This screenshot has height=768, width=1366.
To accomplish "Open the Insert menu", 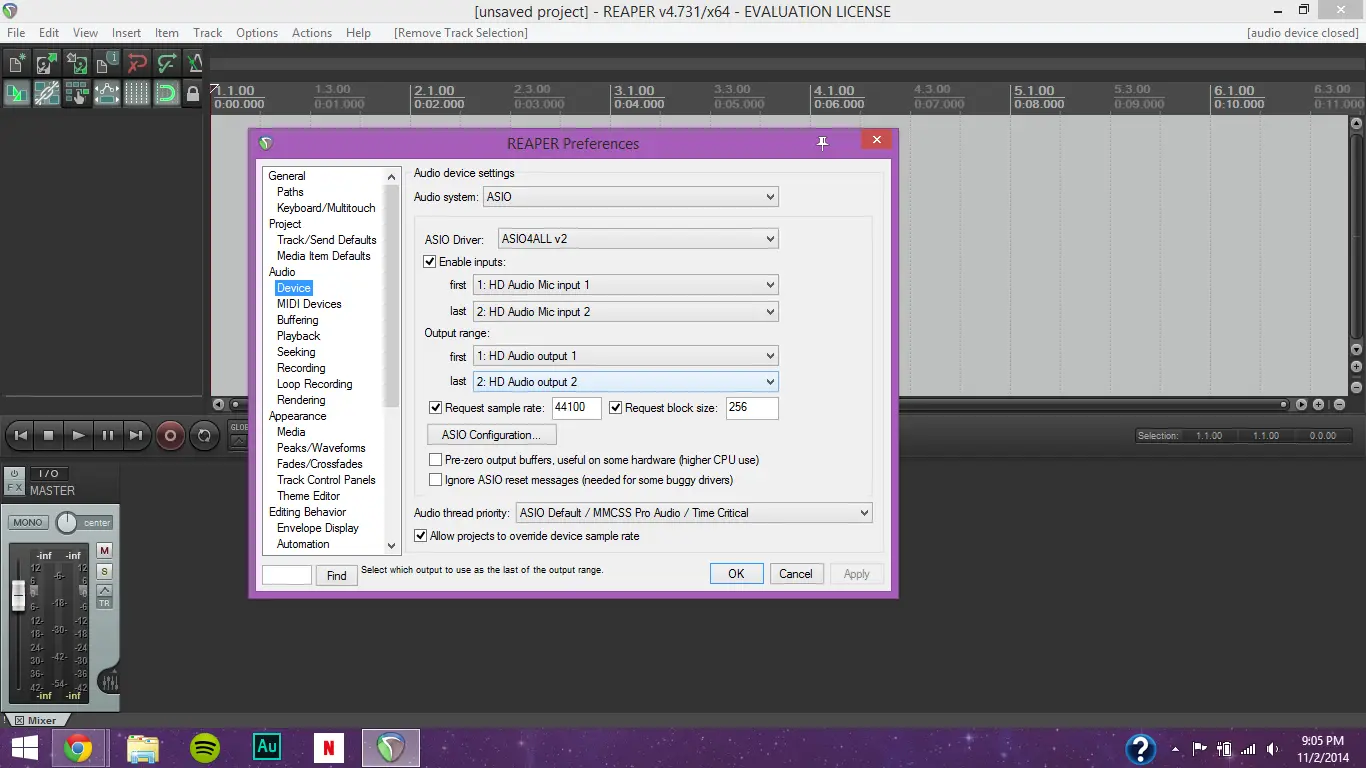I will click(x=127, y=33).
